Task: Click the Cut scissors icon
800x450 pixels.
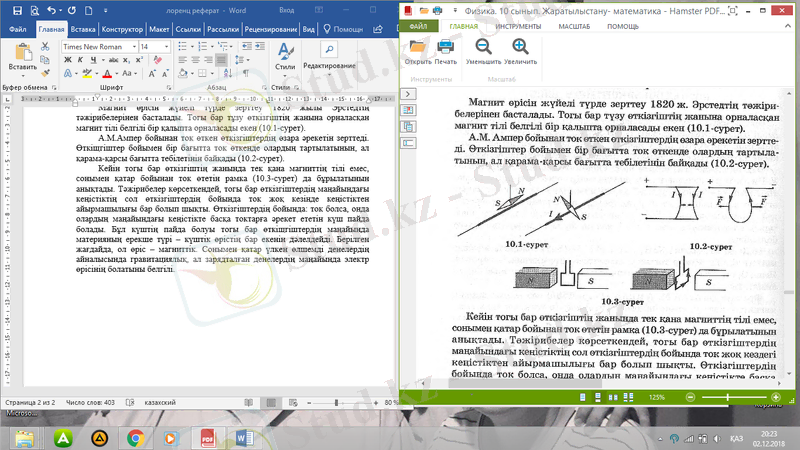Action: [x=47, y=46]
